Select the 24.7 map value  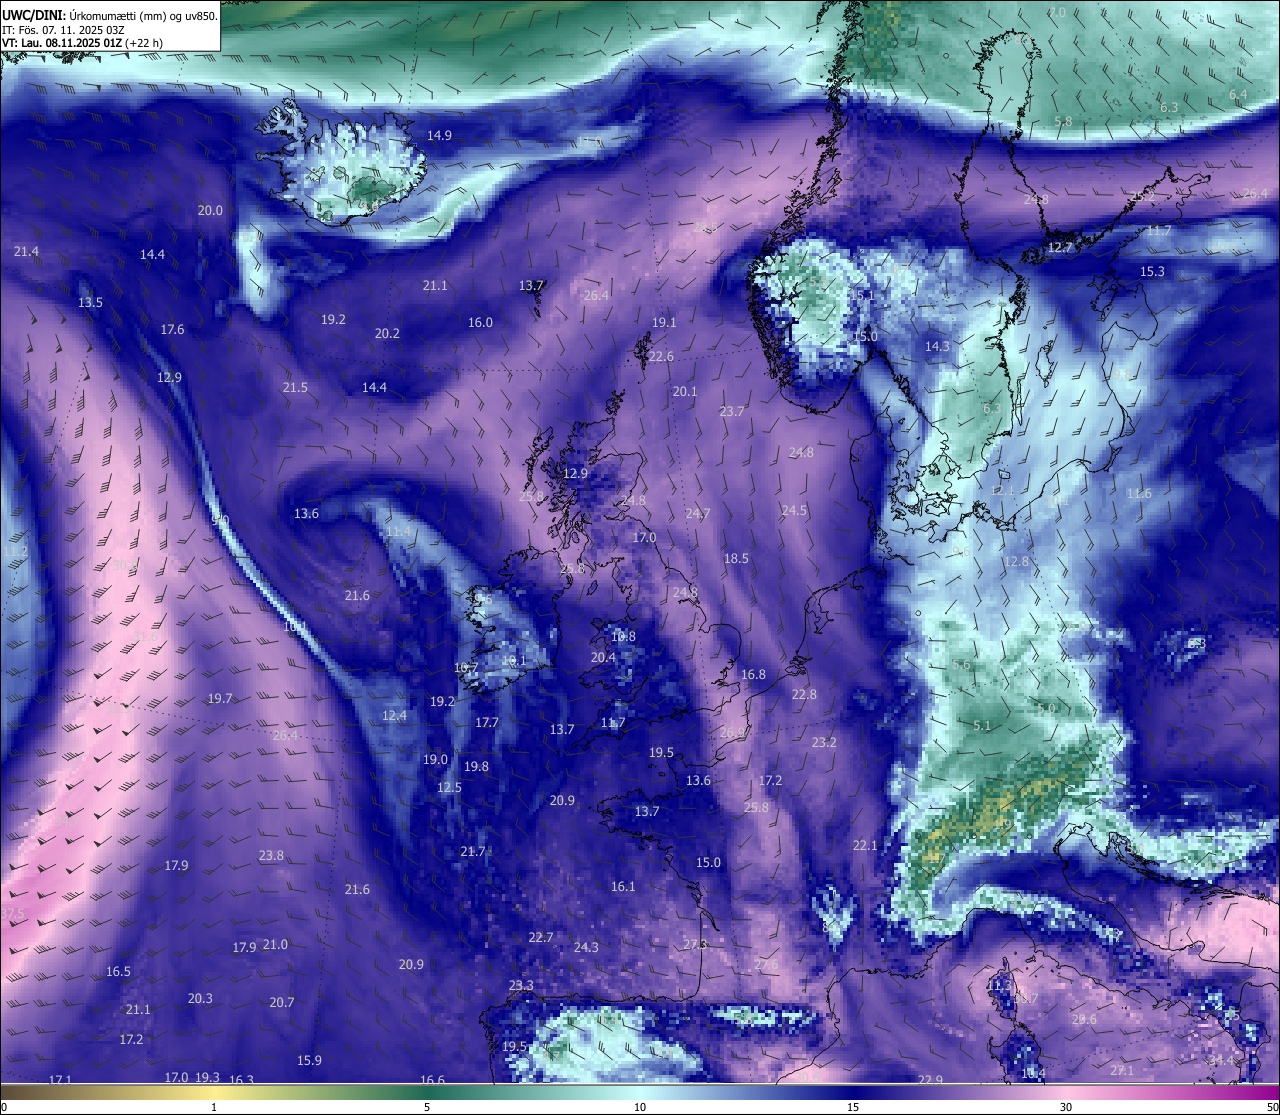tap(697, 513)
